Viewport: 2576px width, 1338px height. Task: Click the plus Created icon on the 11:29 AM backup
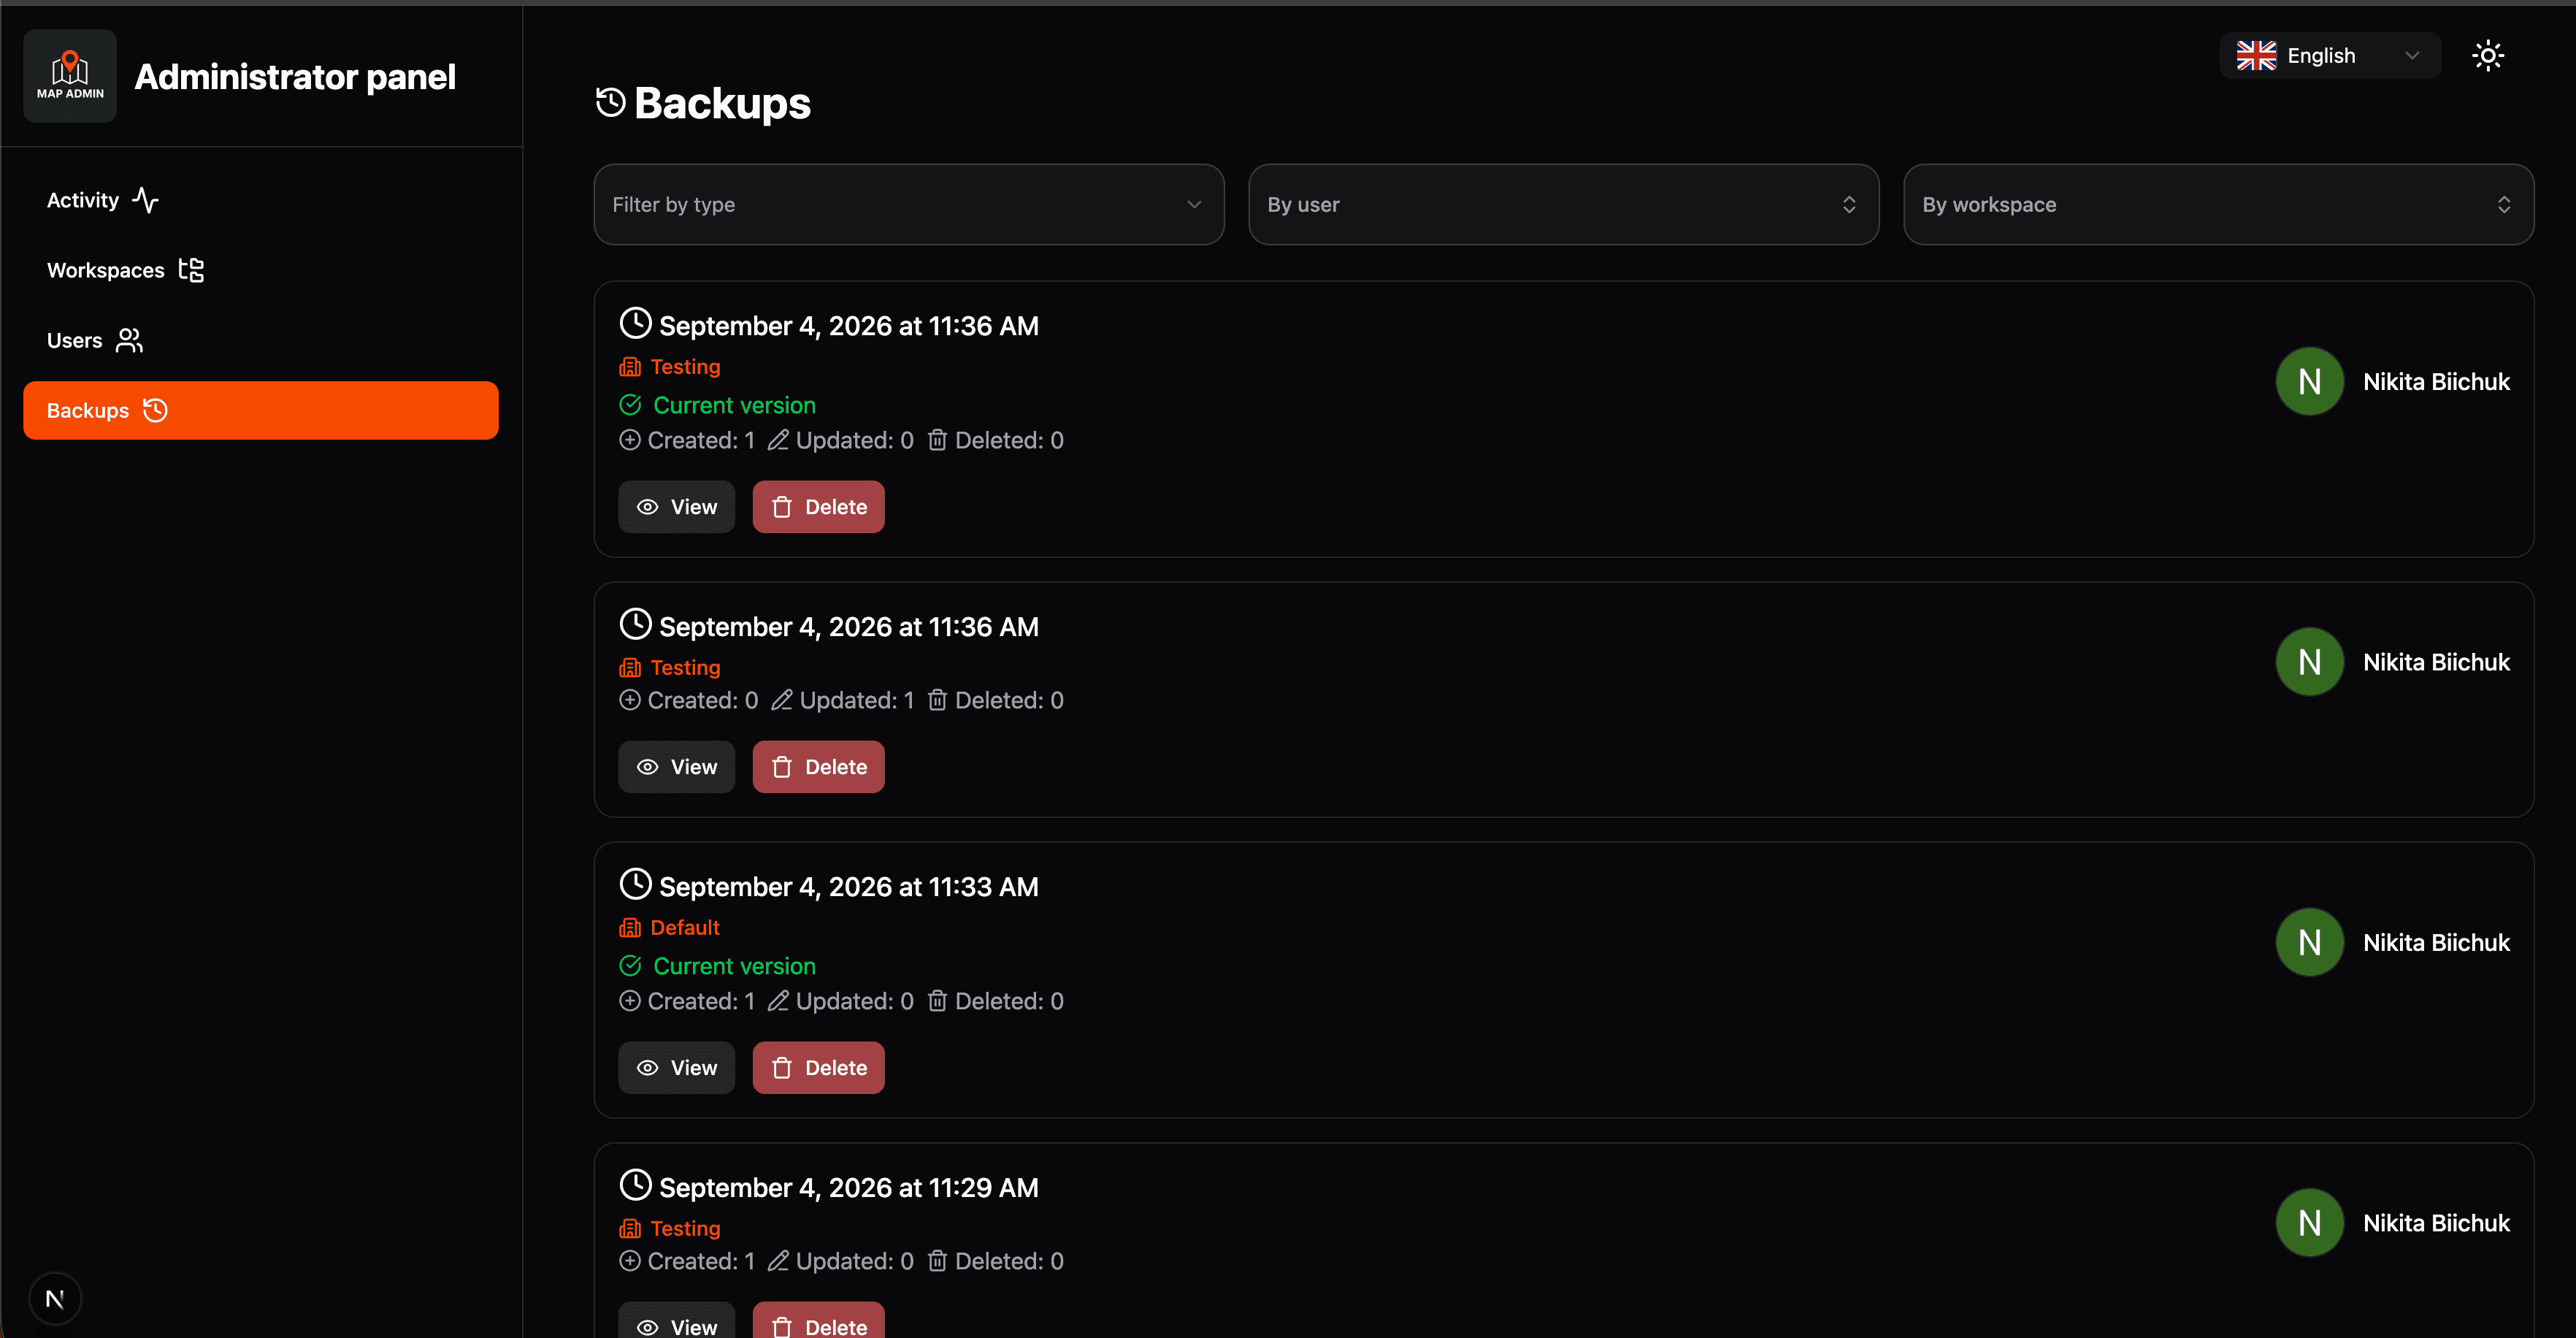pyautogui.click(x=630, y=1261)
